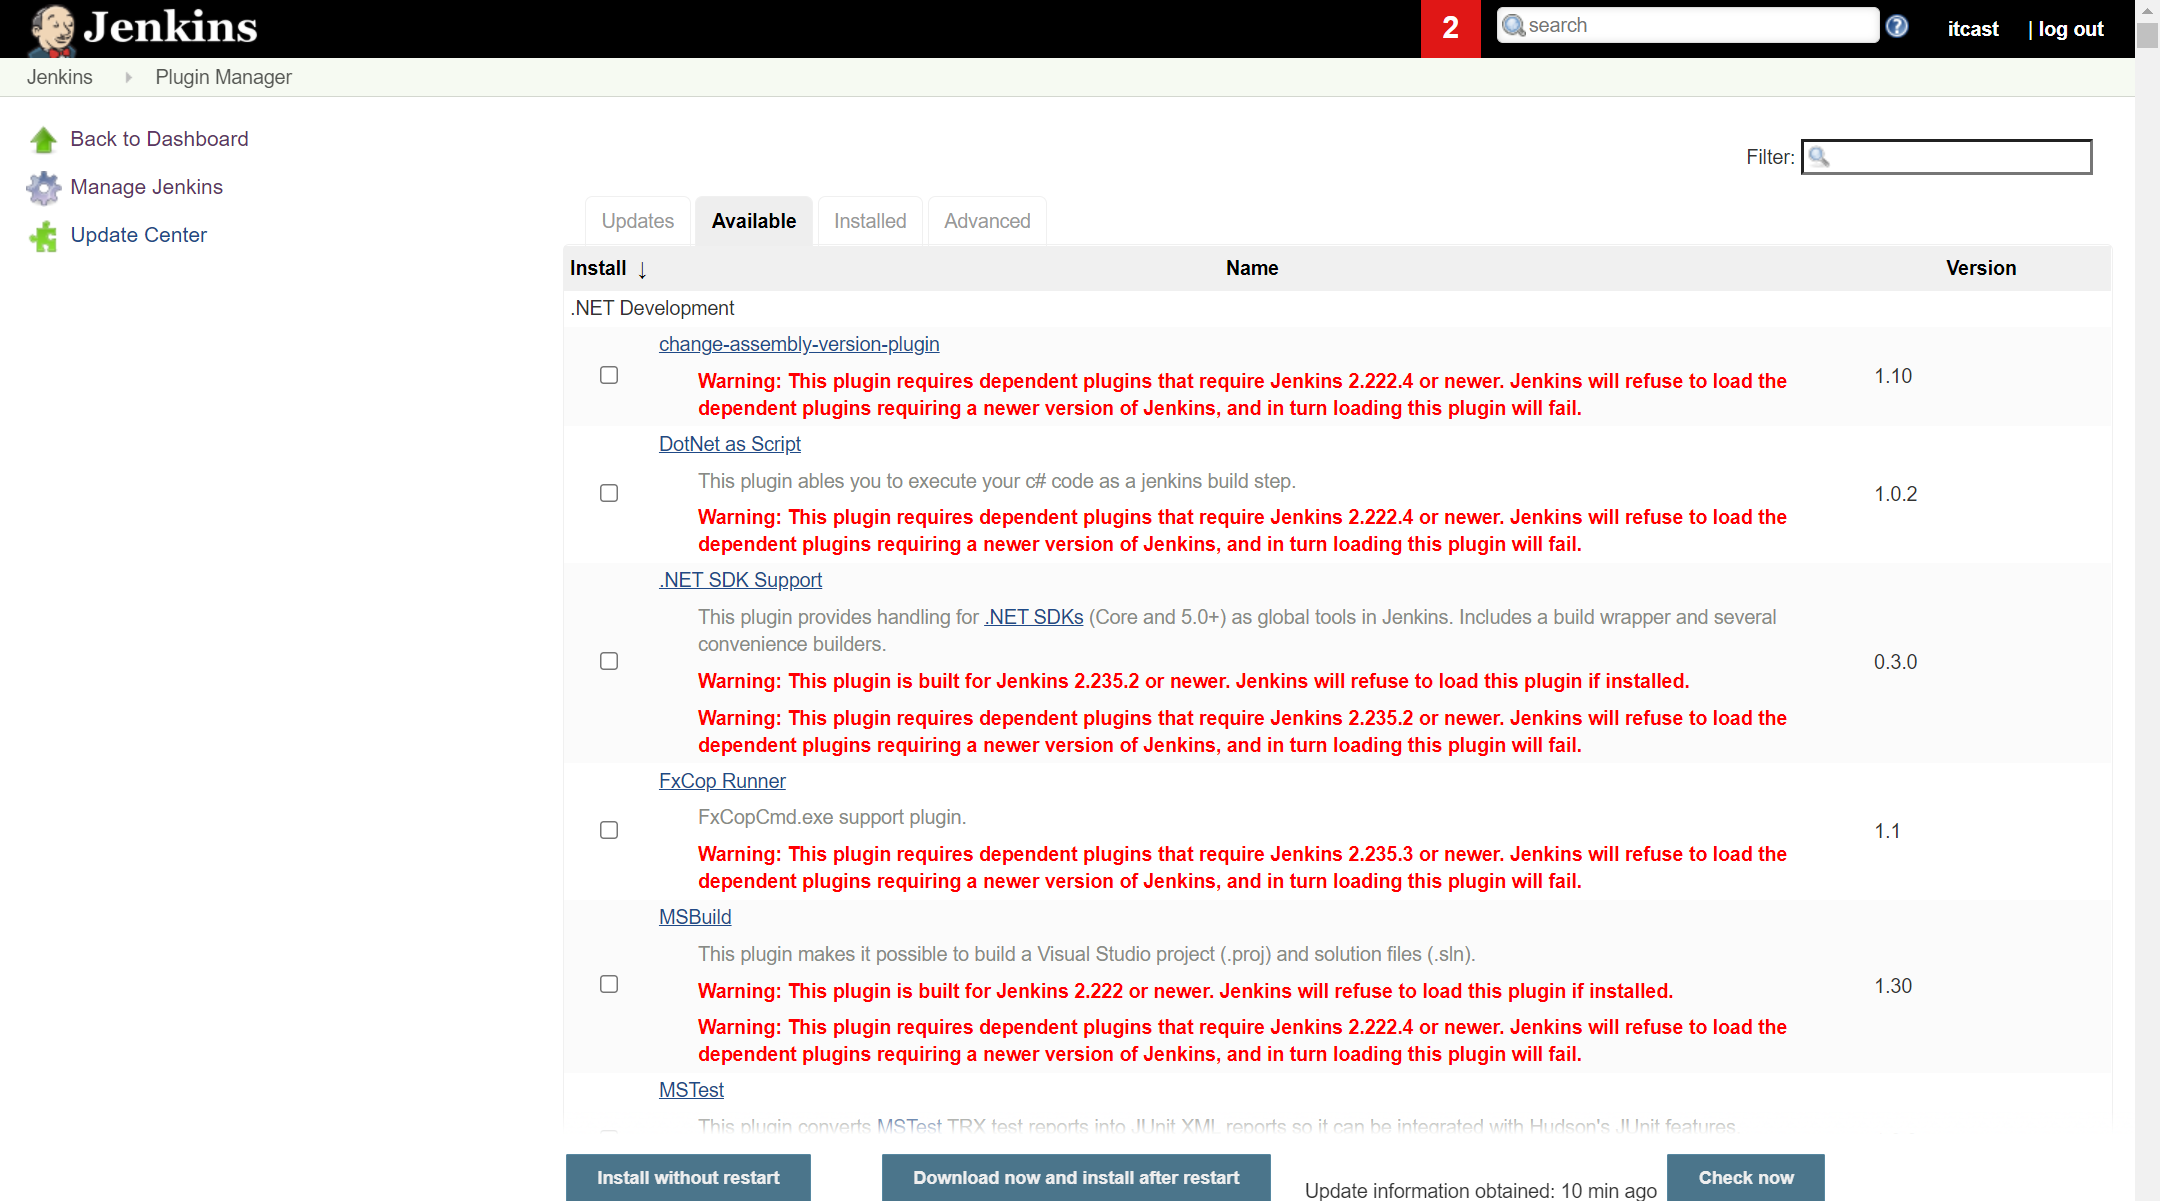2160x1201 pixels.
Task: Click the page vertical scrollbar thumb
Action: tap(2147, 35)
